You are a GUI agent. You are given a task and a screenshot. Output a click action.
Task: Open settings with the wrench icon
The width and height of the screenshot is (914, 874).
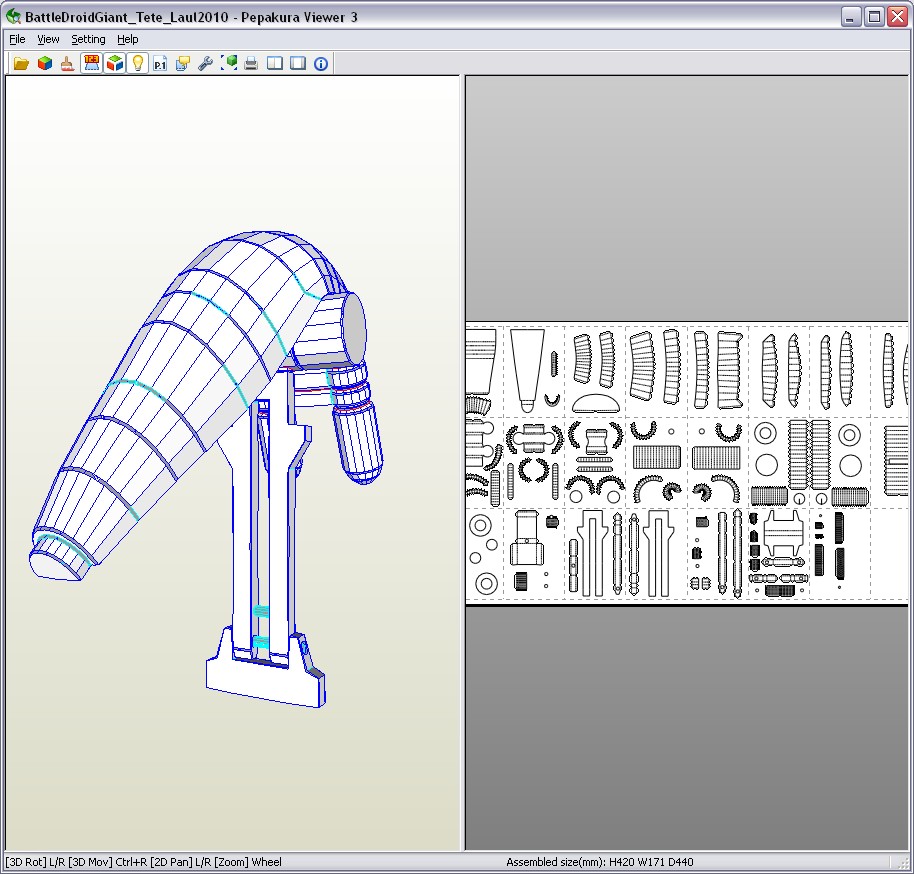point(206,63)
